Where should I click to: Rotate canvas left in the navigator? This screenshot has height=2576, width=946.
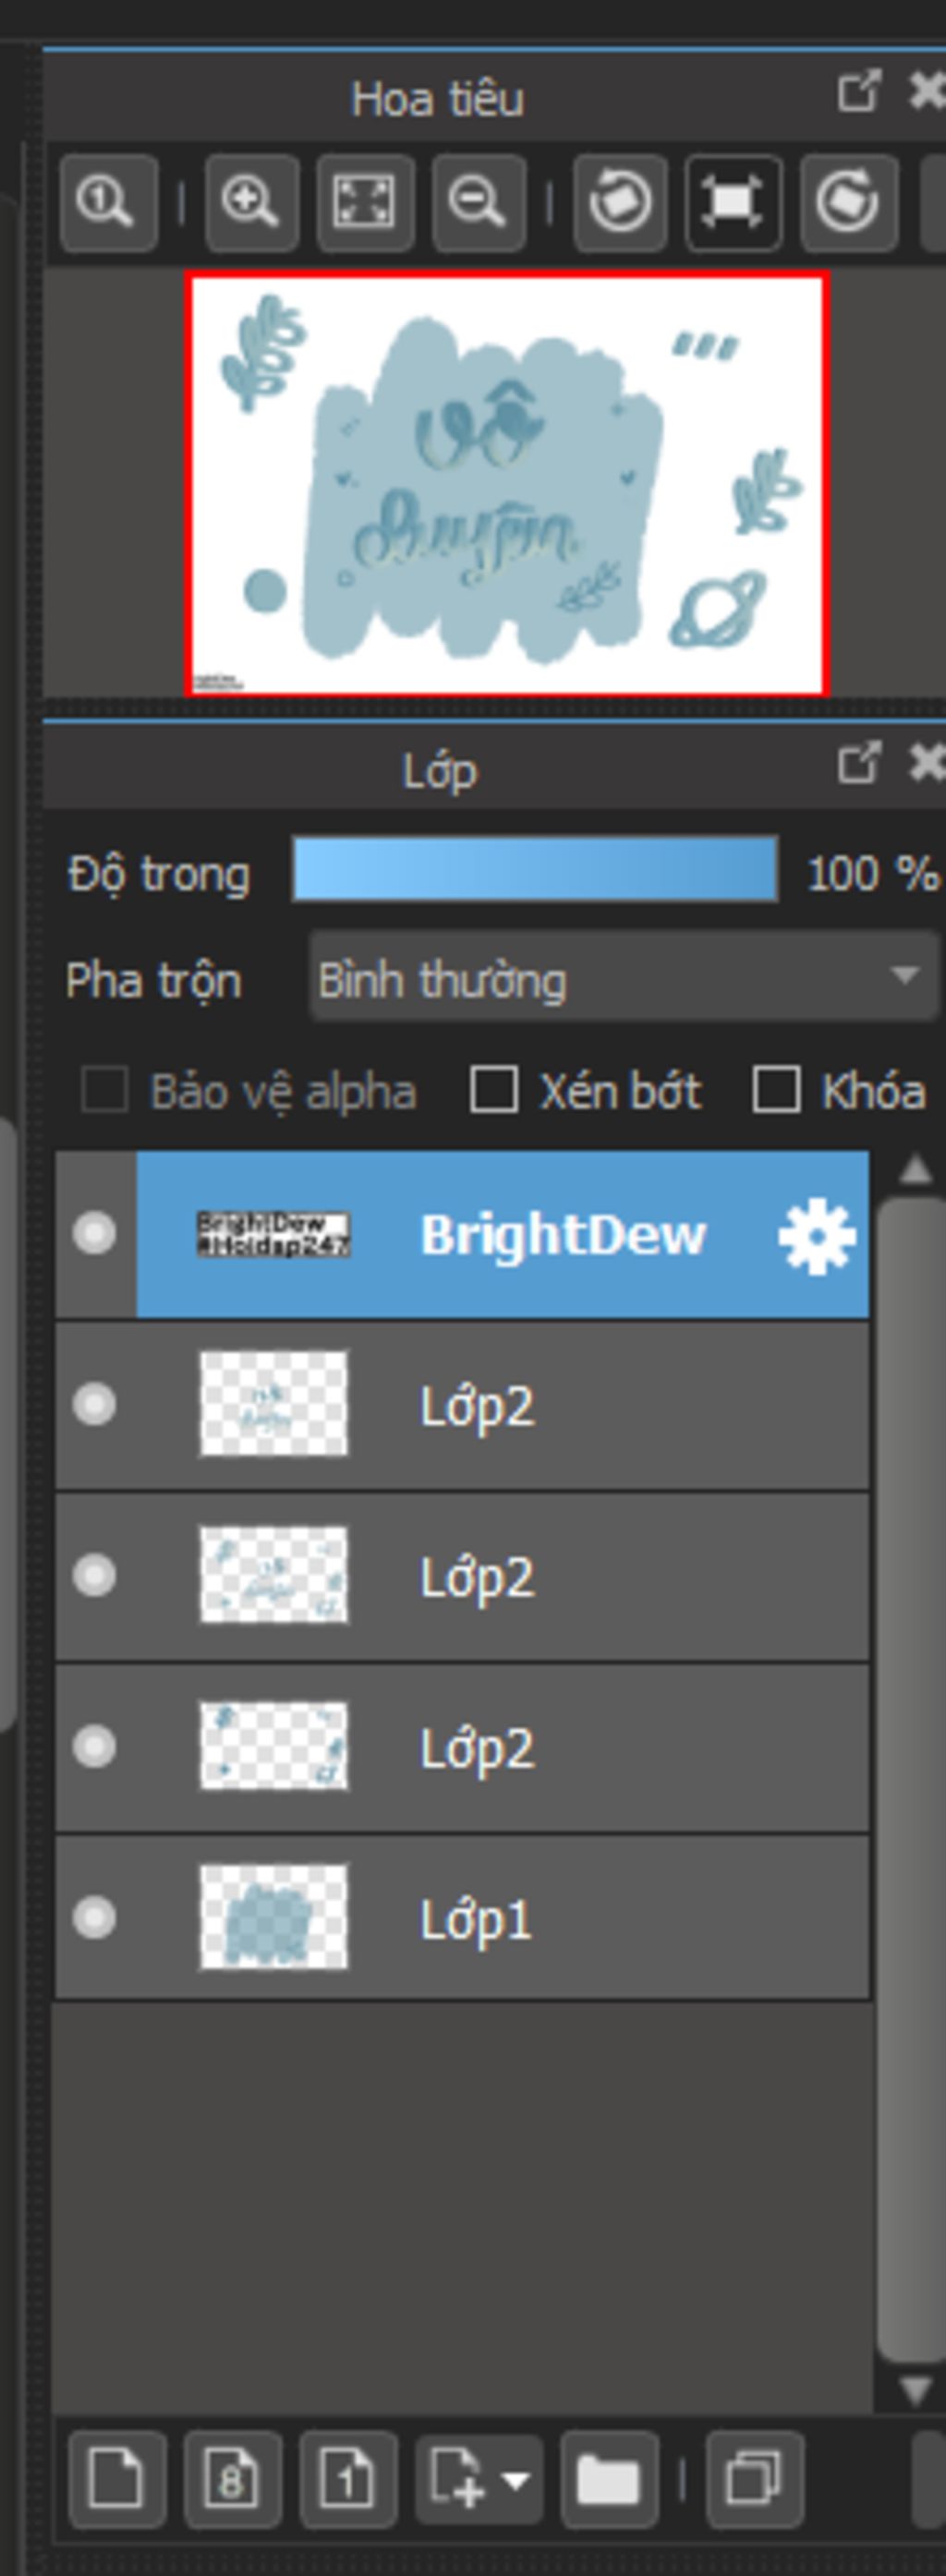coord(620,203)
